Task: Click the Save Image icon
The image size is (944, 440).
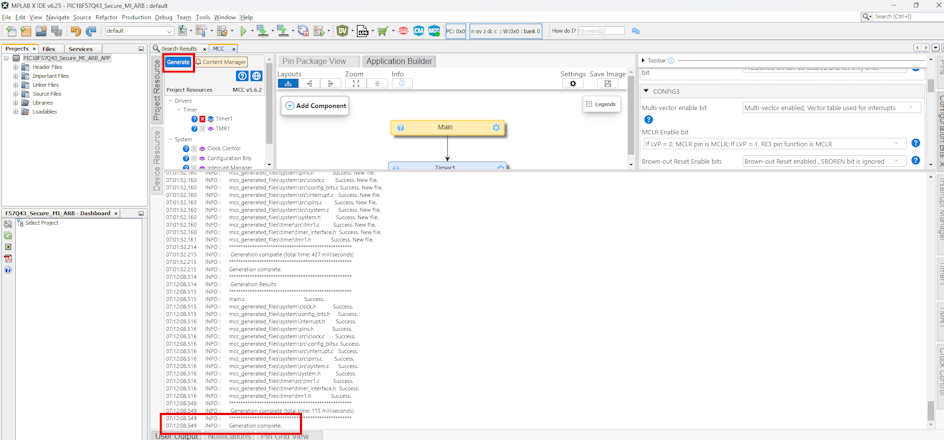Action: pyautogui.click(x=607, y=84)
